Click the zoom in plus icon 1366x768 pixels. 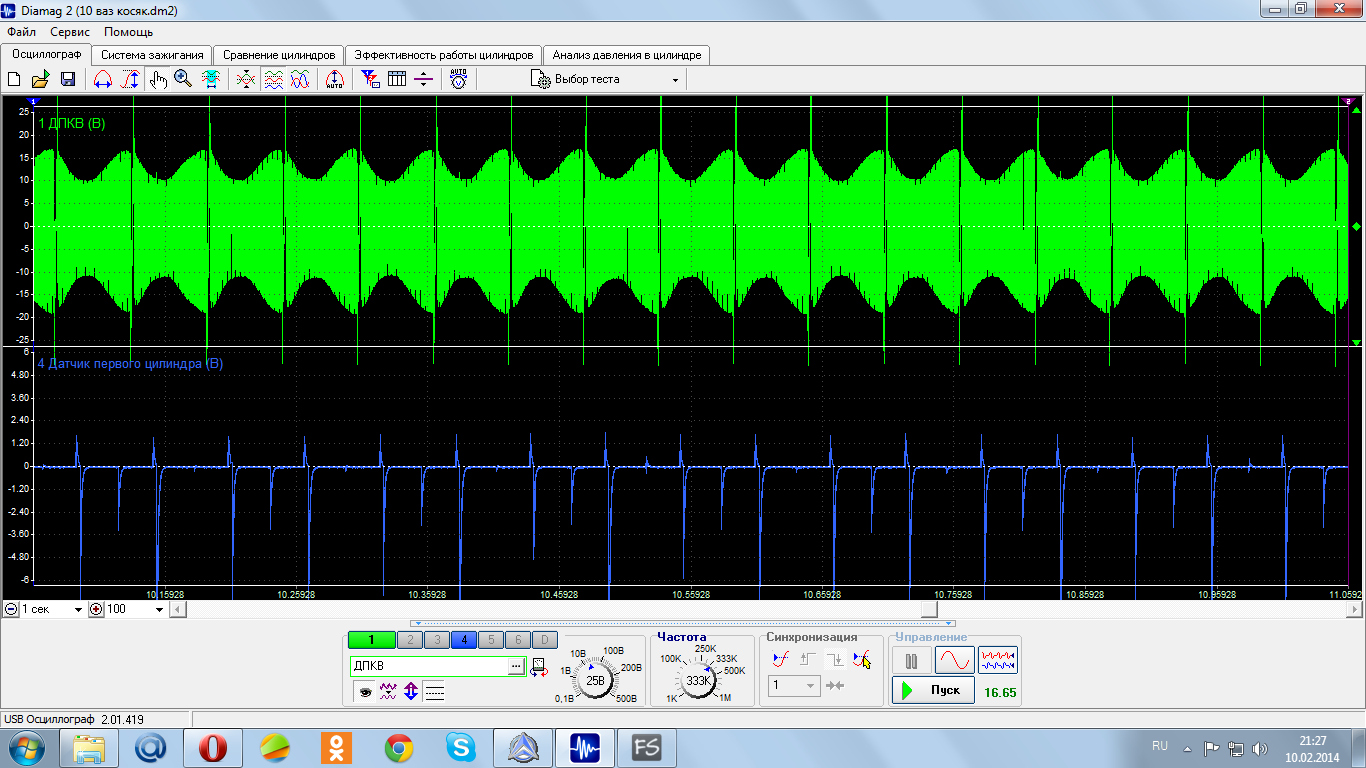tap(96, 609)
